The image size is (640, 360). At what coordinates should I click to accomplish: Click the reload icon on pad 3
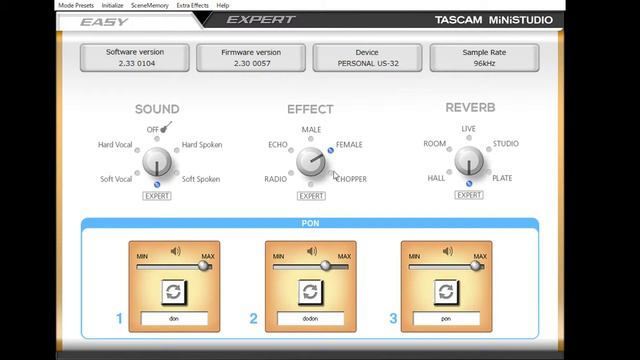446,292
